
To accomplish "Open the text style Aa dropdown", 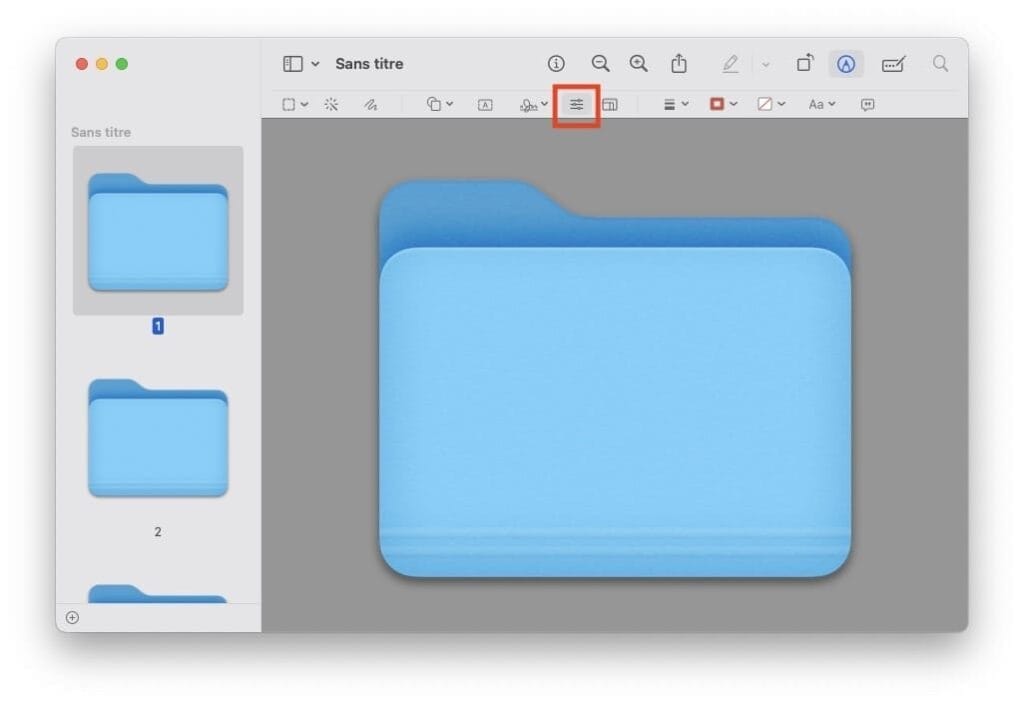I will [x=822, y=105].
